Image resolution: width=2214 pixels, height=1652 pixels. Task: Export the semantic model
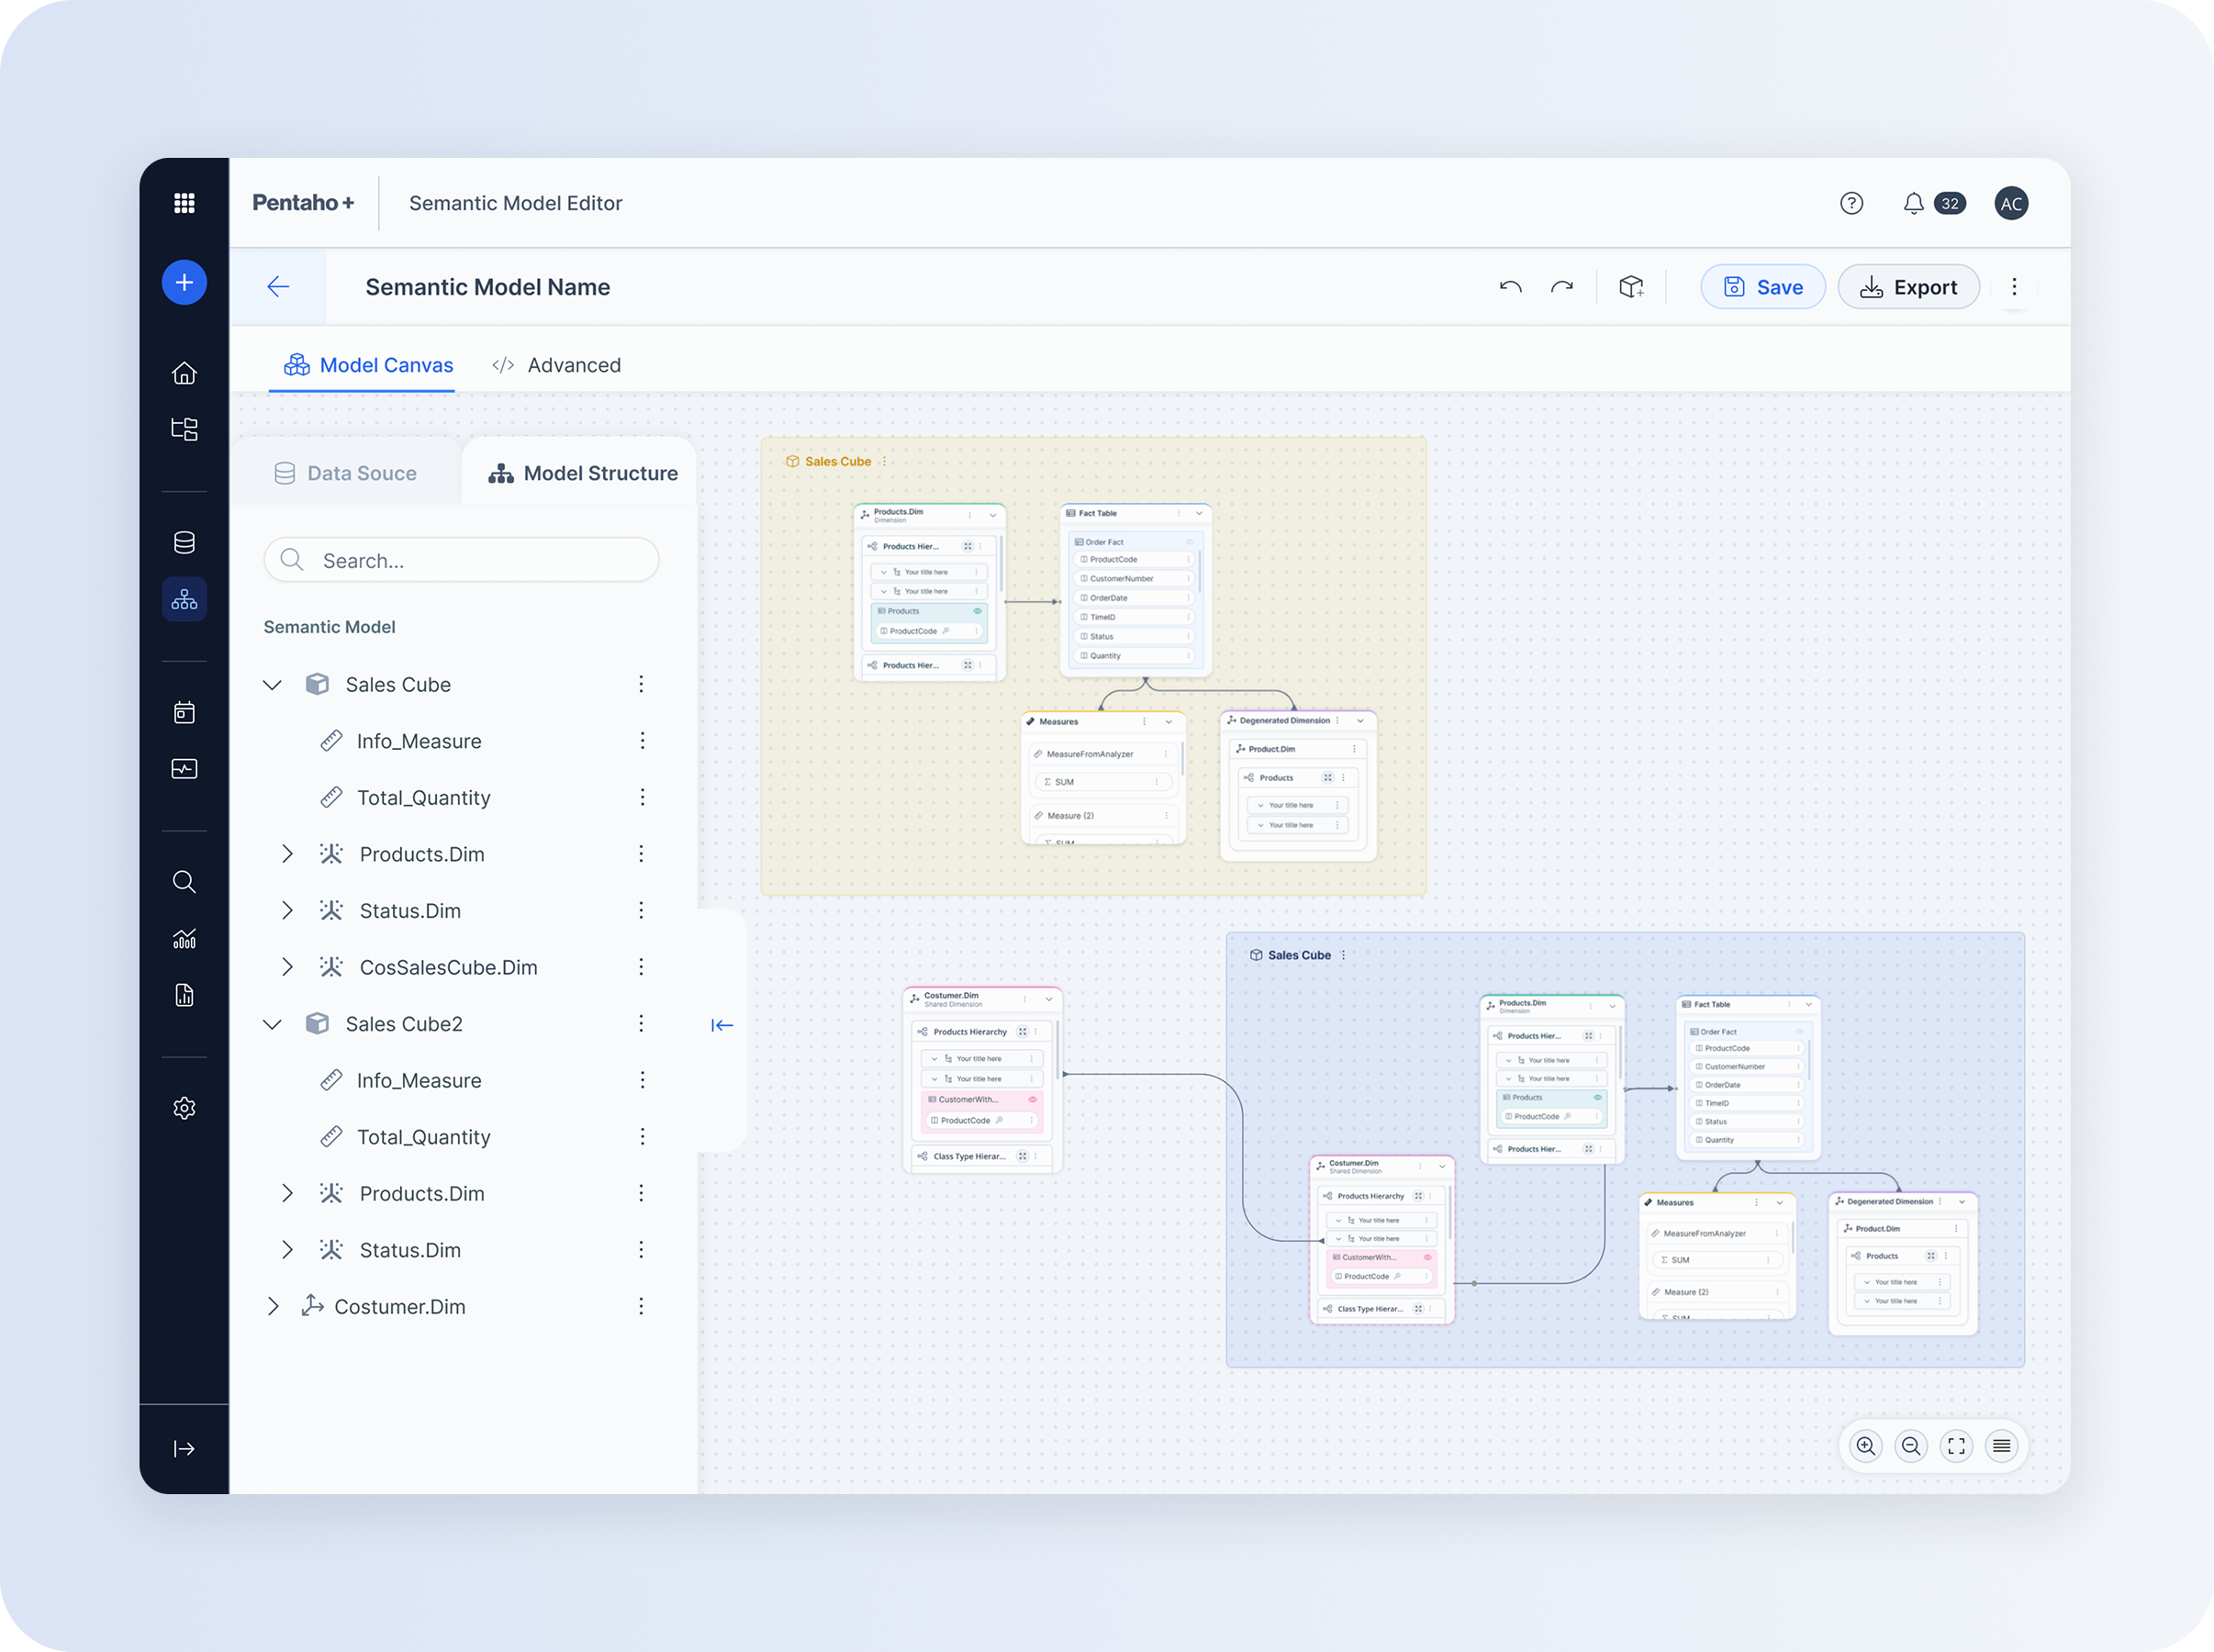click(1908, 287)
